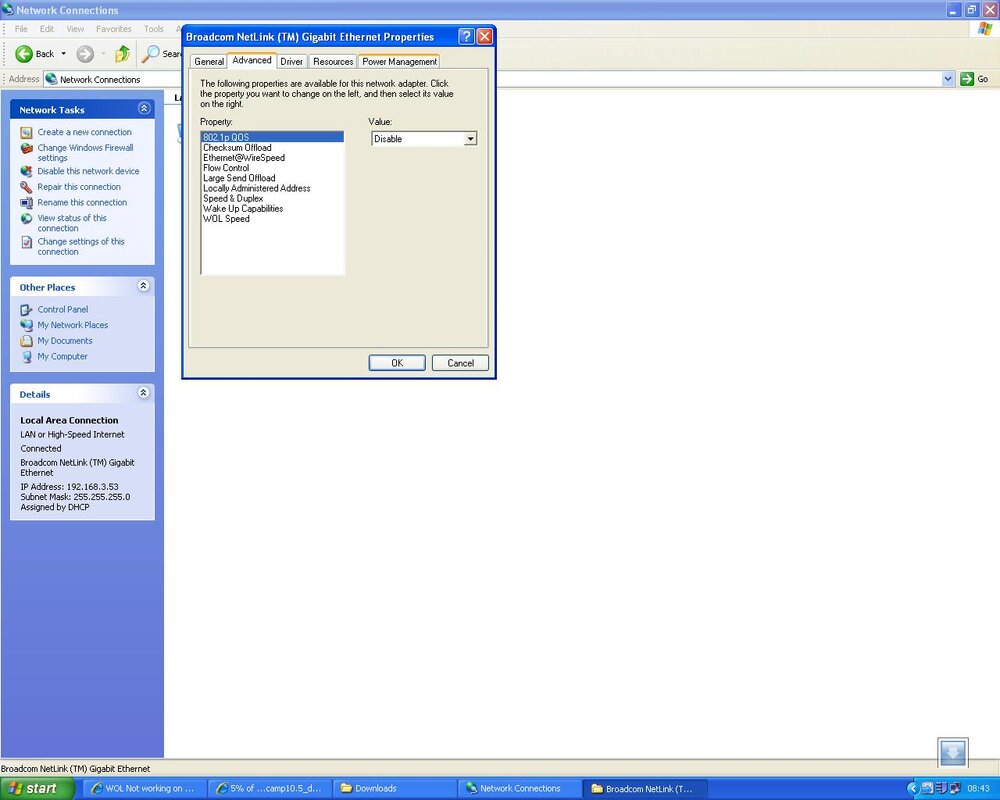Click the Control Panel link
The image size is (1000, 800).
click(x=62, y=309)
